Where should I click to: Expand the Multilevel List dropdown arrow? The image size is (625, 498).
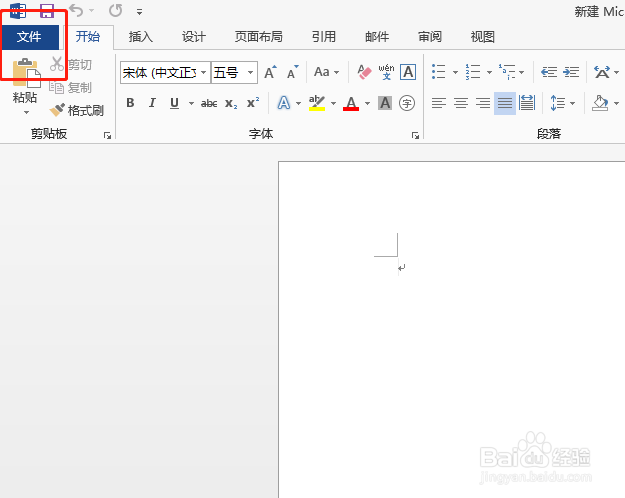pyautogui.click(x=521, y=73)
